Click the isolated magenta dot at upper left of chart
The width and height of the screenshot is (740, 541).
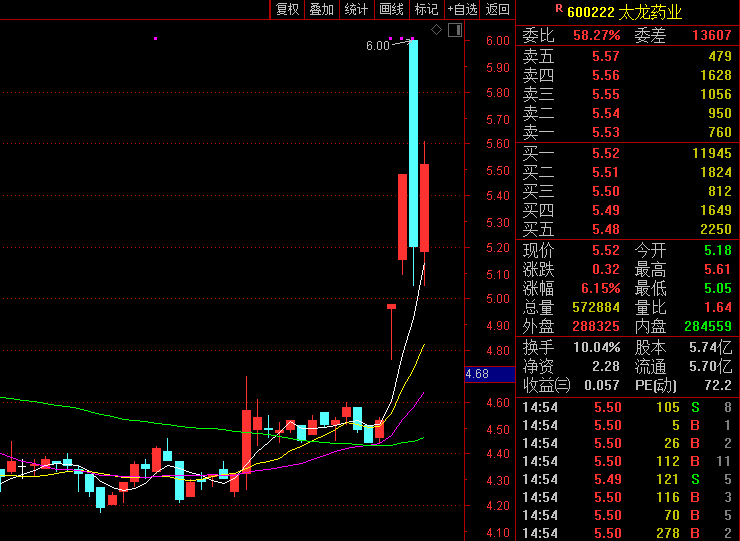[155, 38]
